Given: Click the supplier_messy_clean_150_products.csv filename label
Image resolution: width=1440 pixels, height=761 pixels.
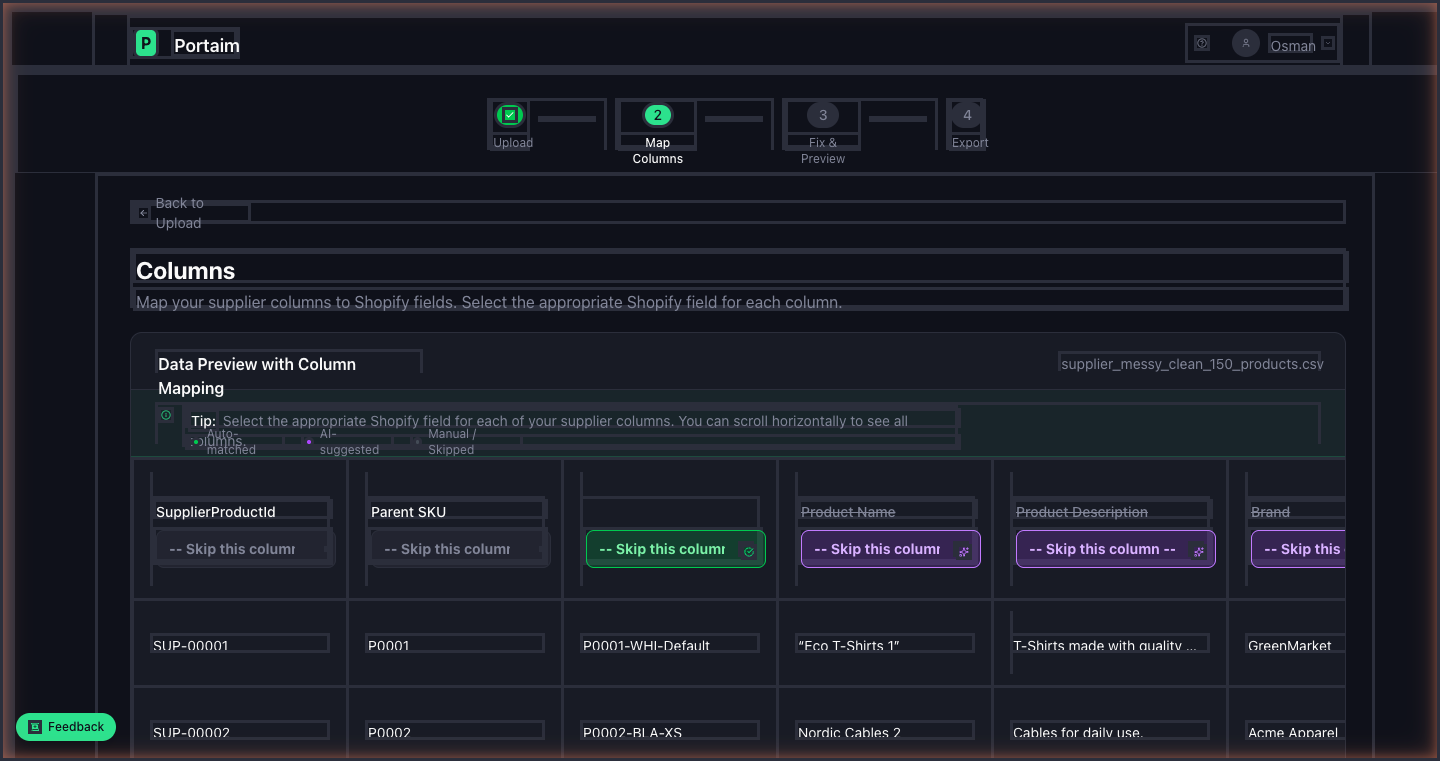Looking at the screenshot, I should point(1191,363).
